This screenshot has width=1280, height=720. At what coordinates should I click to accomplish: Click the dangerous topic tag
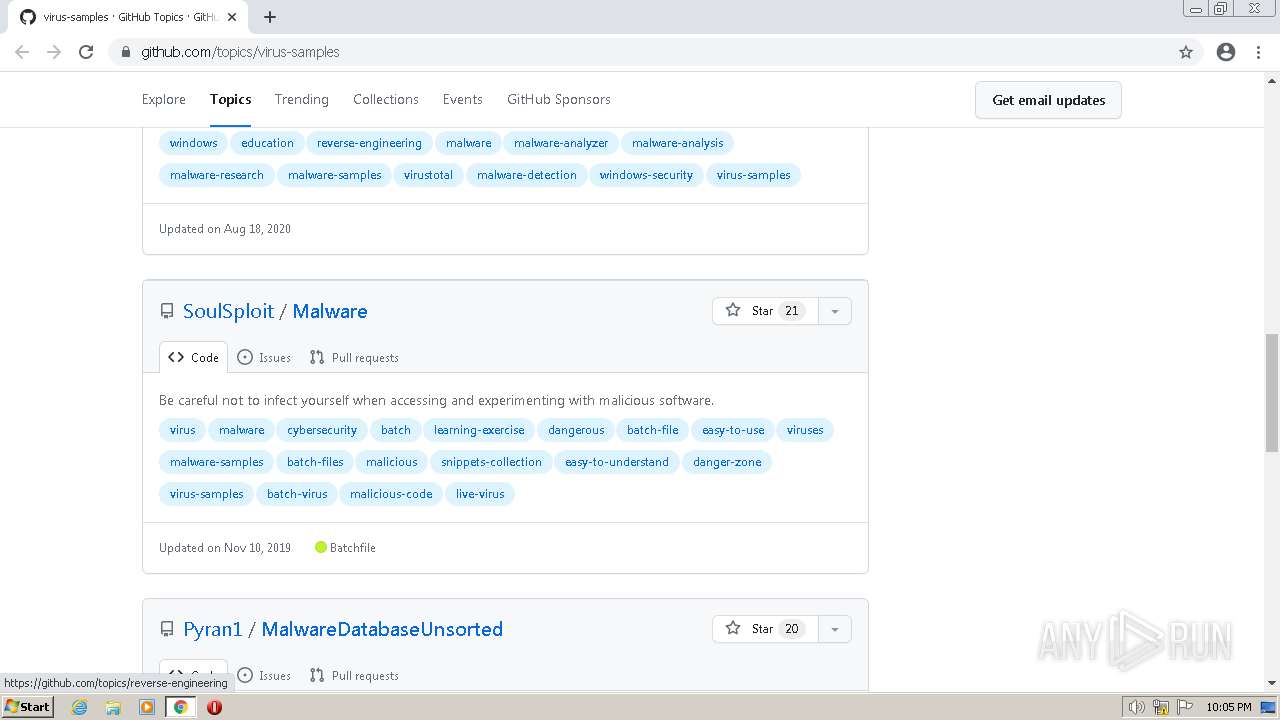pos(576,430)
